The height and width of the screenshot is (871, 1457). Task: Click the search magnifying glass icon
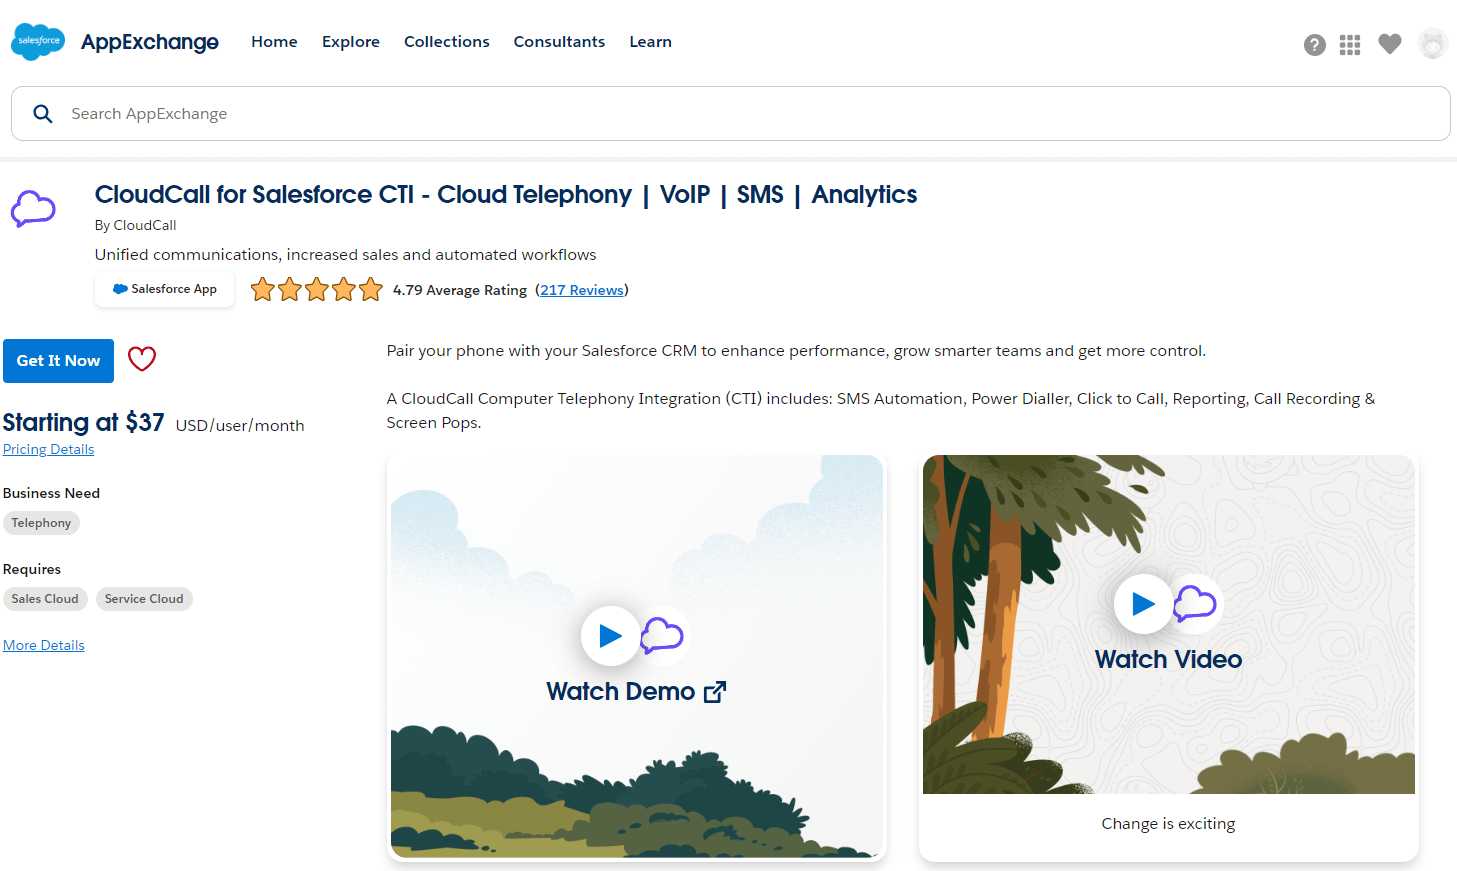click(43, 113)
